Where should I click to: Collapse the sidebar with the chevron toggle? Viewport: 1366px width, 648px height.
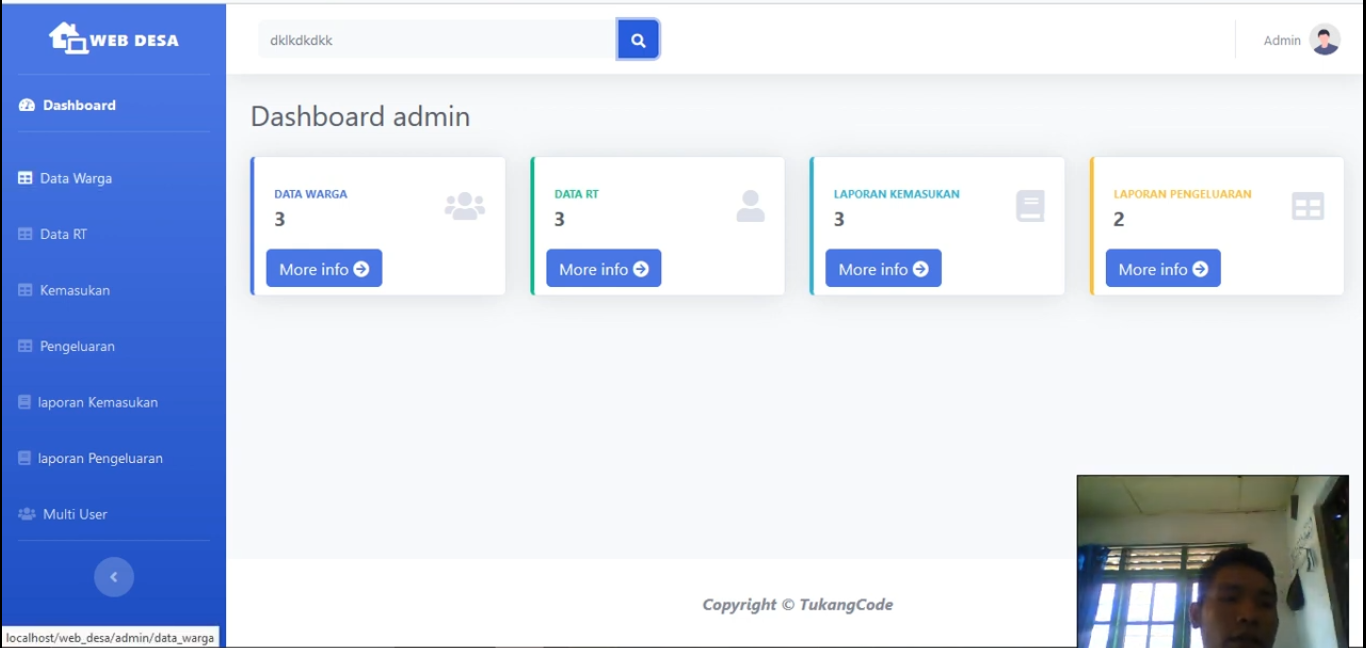pos(114,577)
